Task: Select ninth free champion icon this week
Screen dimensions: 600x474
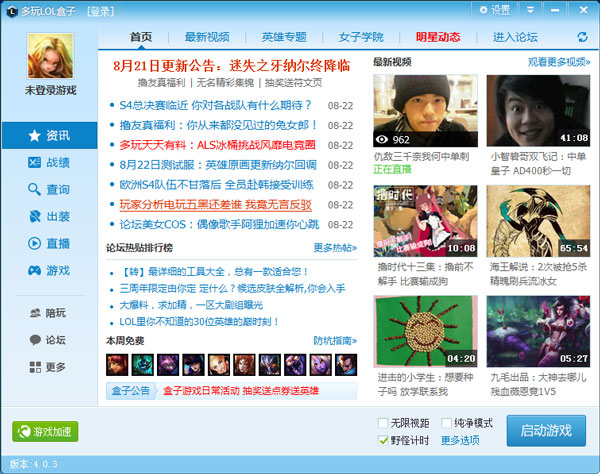Action: click(x=321, y=365)
